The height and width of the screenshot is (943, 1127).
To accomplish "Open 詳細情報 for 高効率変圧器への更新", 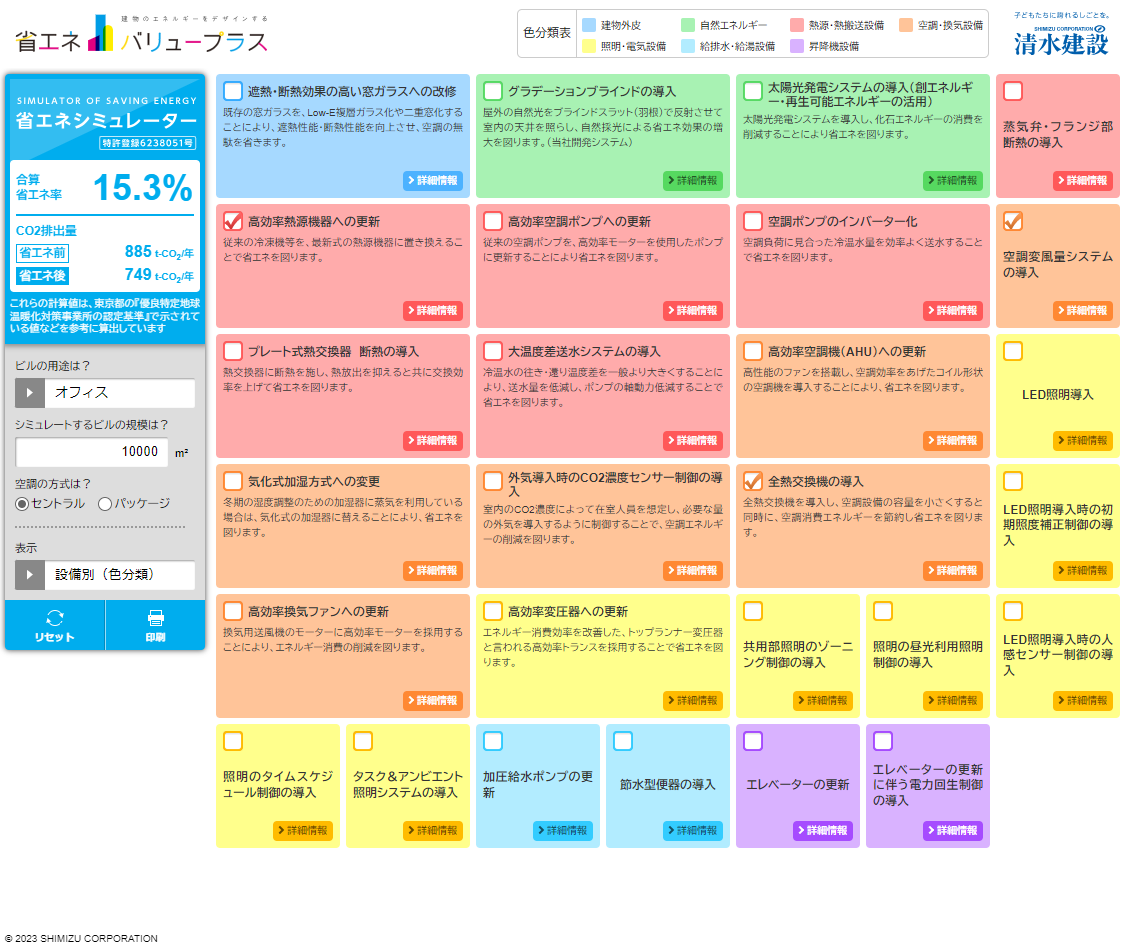I will coord(692,701).
